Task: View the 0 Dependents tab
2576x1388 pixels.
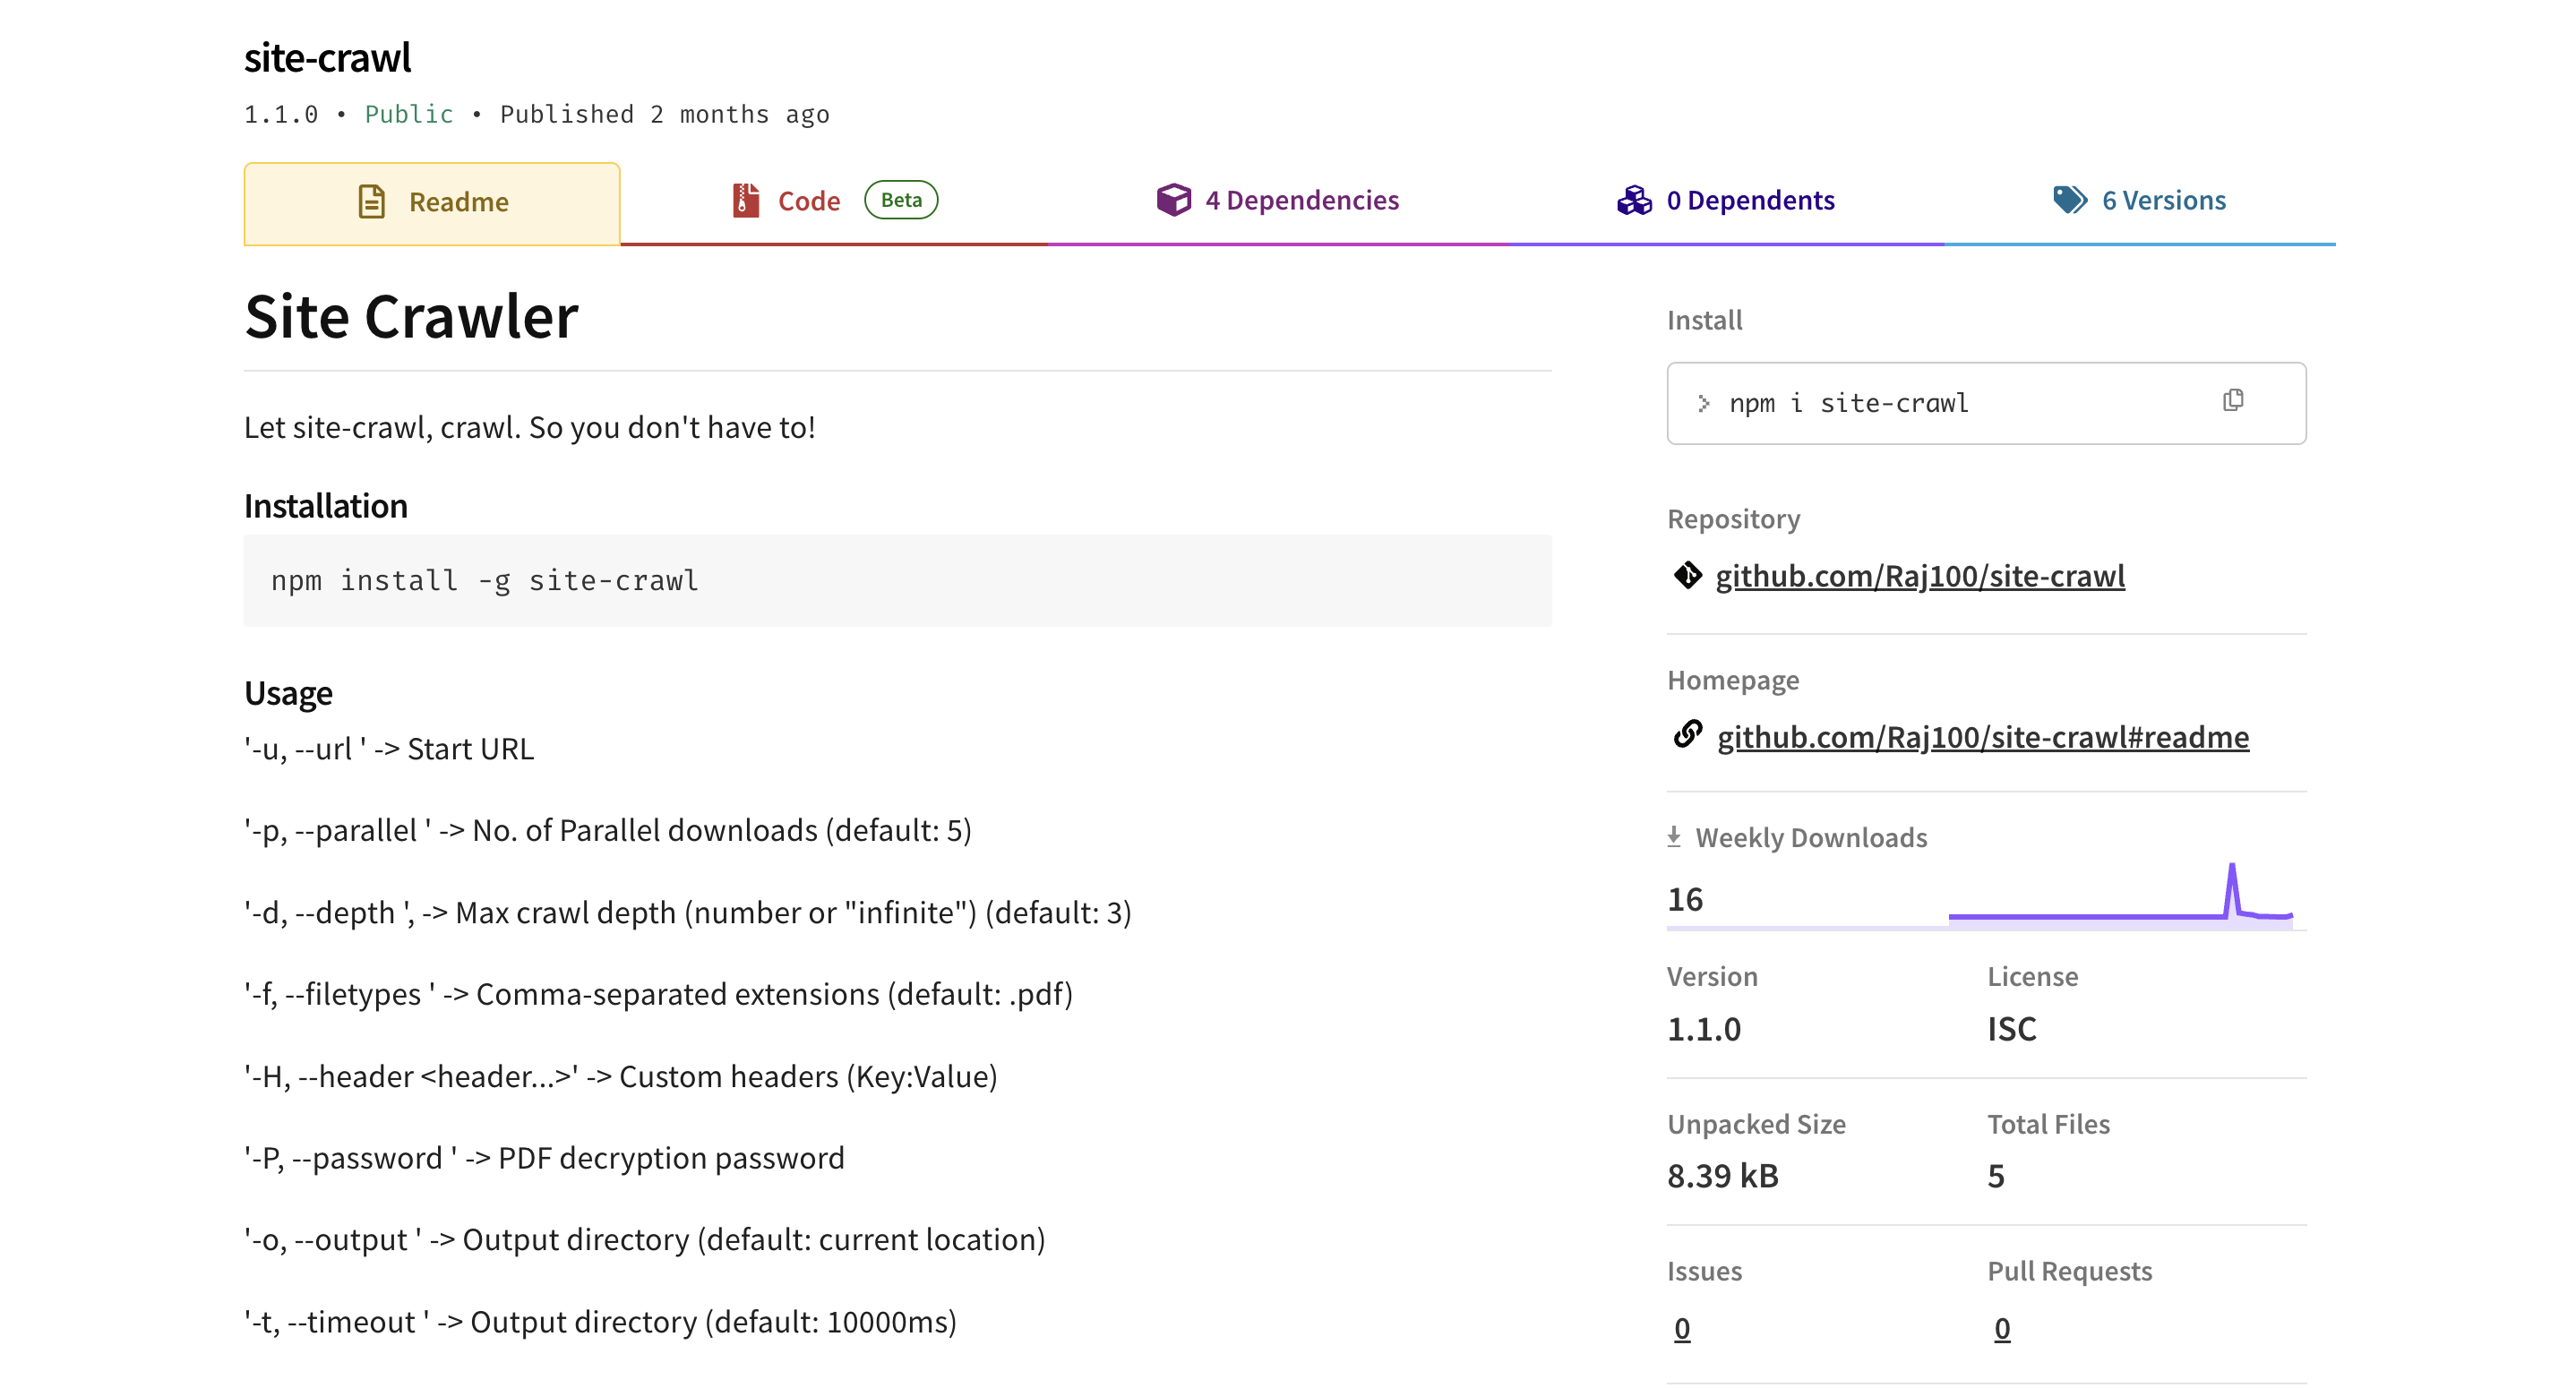Action: [1750, 200]
